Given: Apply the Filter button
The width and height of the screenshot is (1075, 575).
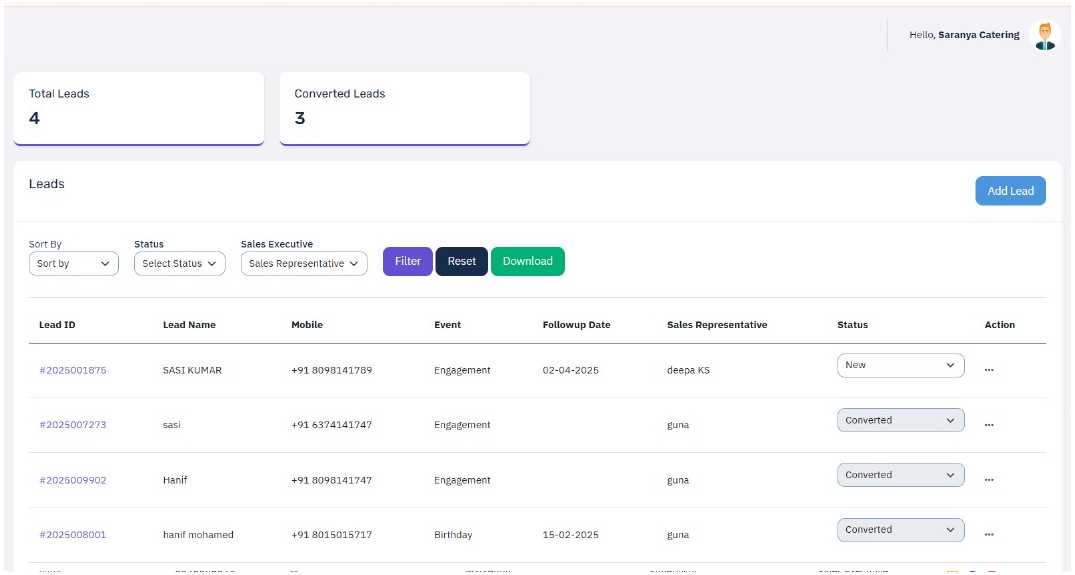Looking at the screenshot, I should click(x=408, y=262).
